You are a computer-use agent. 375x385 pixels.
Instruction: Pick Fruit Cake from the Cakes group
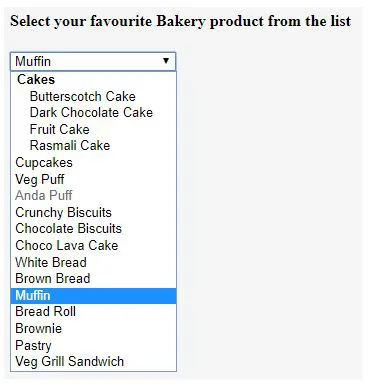tap(94, 129)
